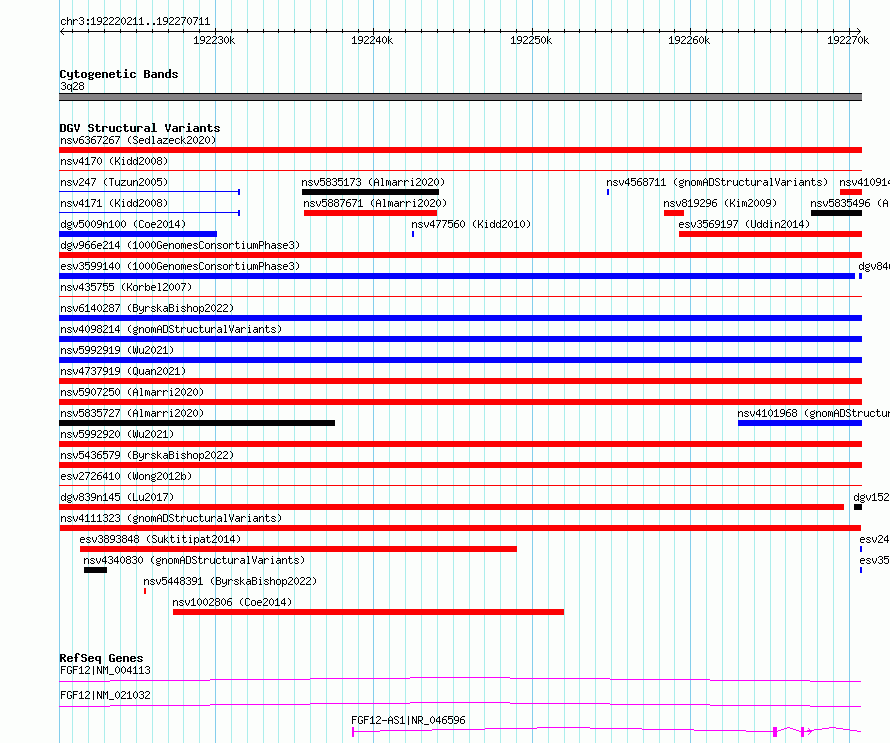
Task: Open esv2726410 (Wong2012b) variant
Action: pyautogui.click(x=126, y=476)
